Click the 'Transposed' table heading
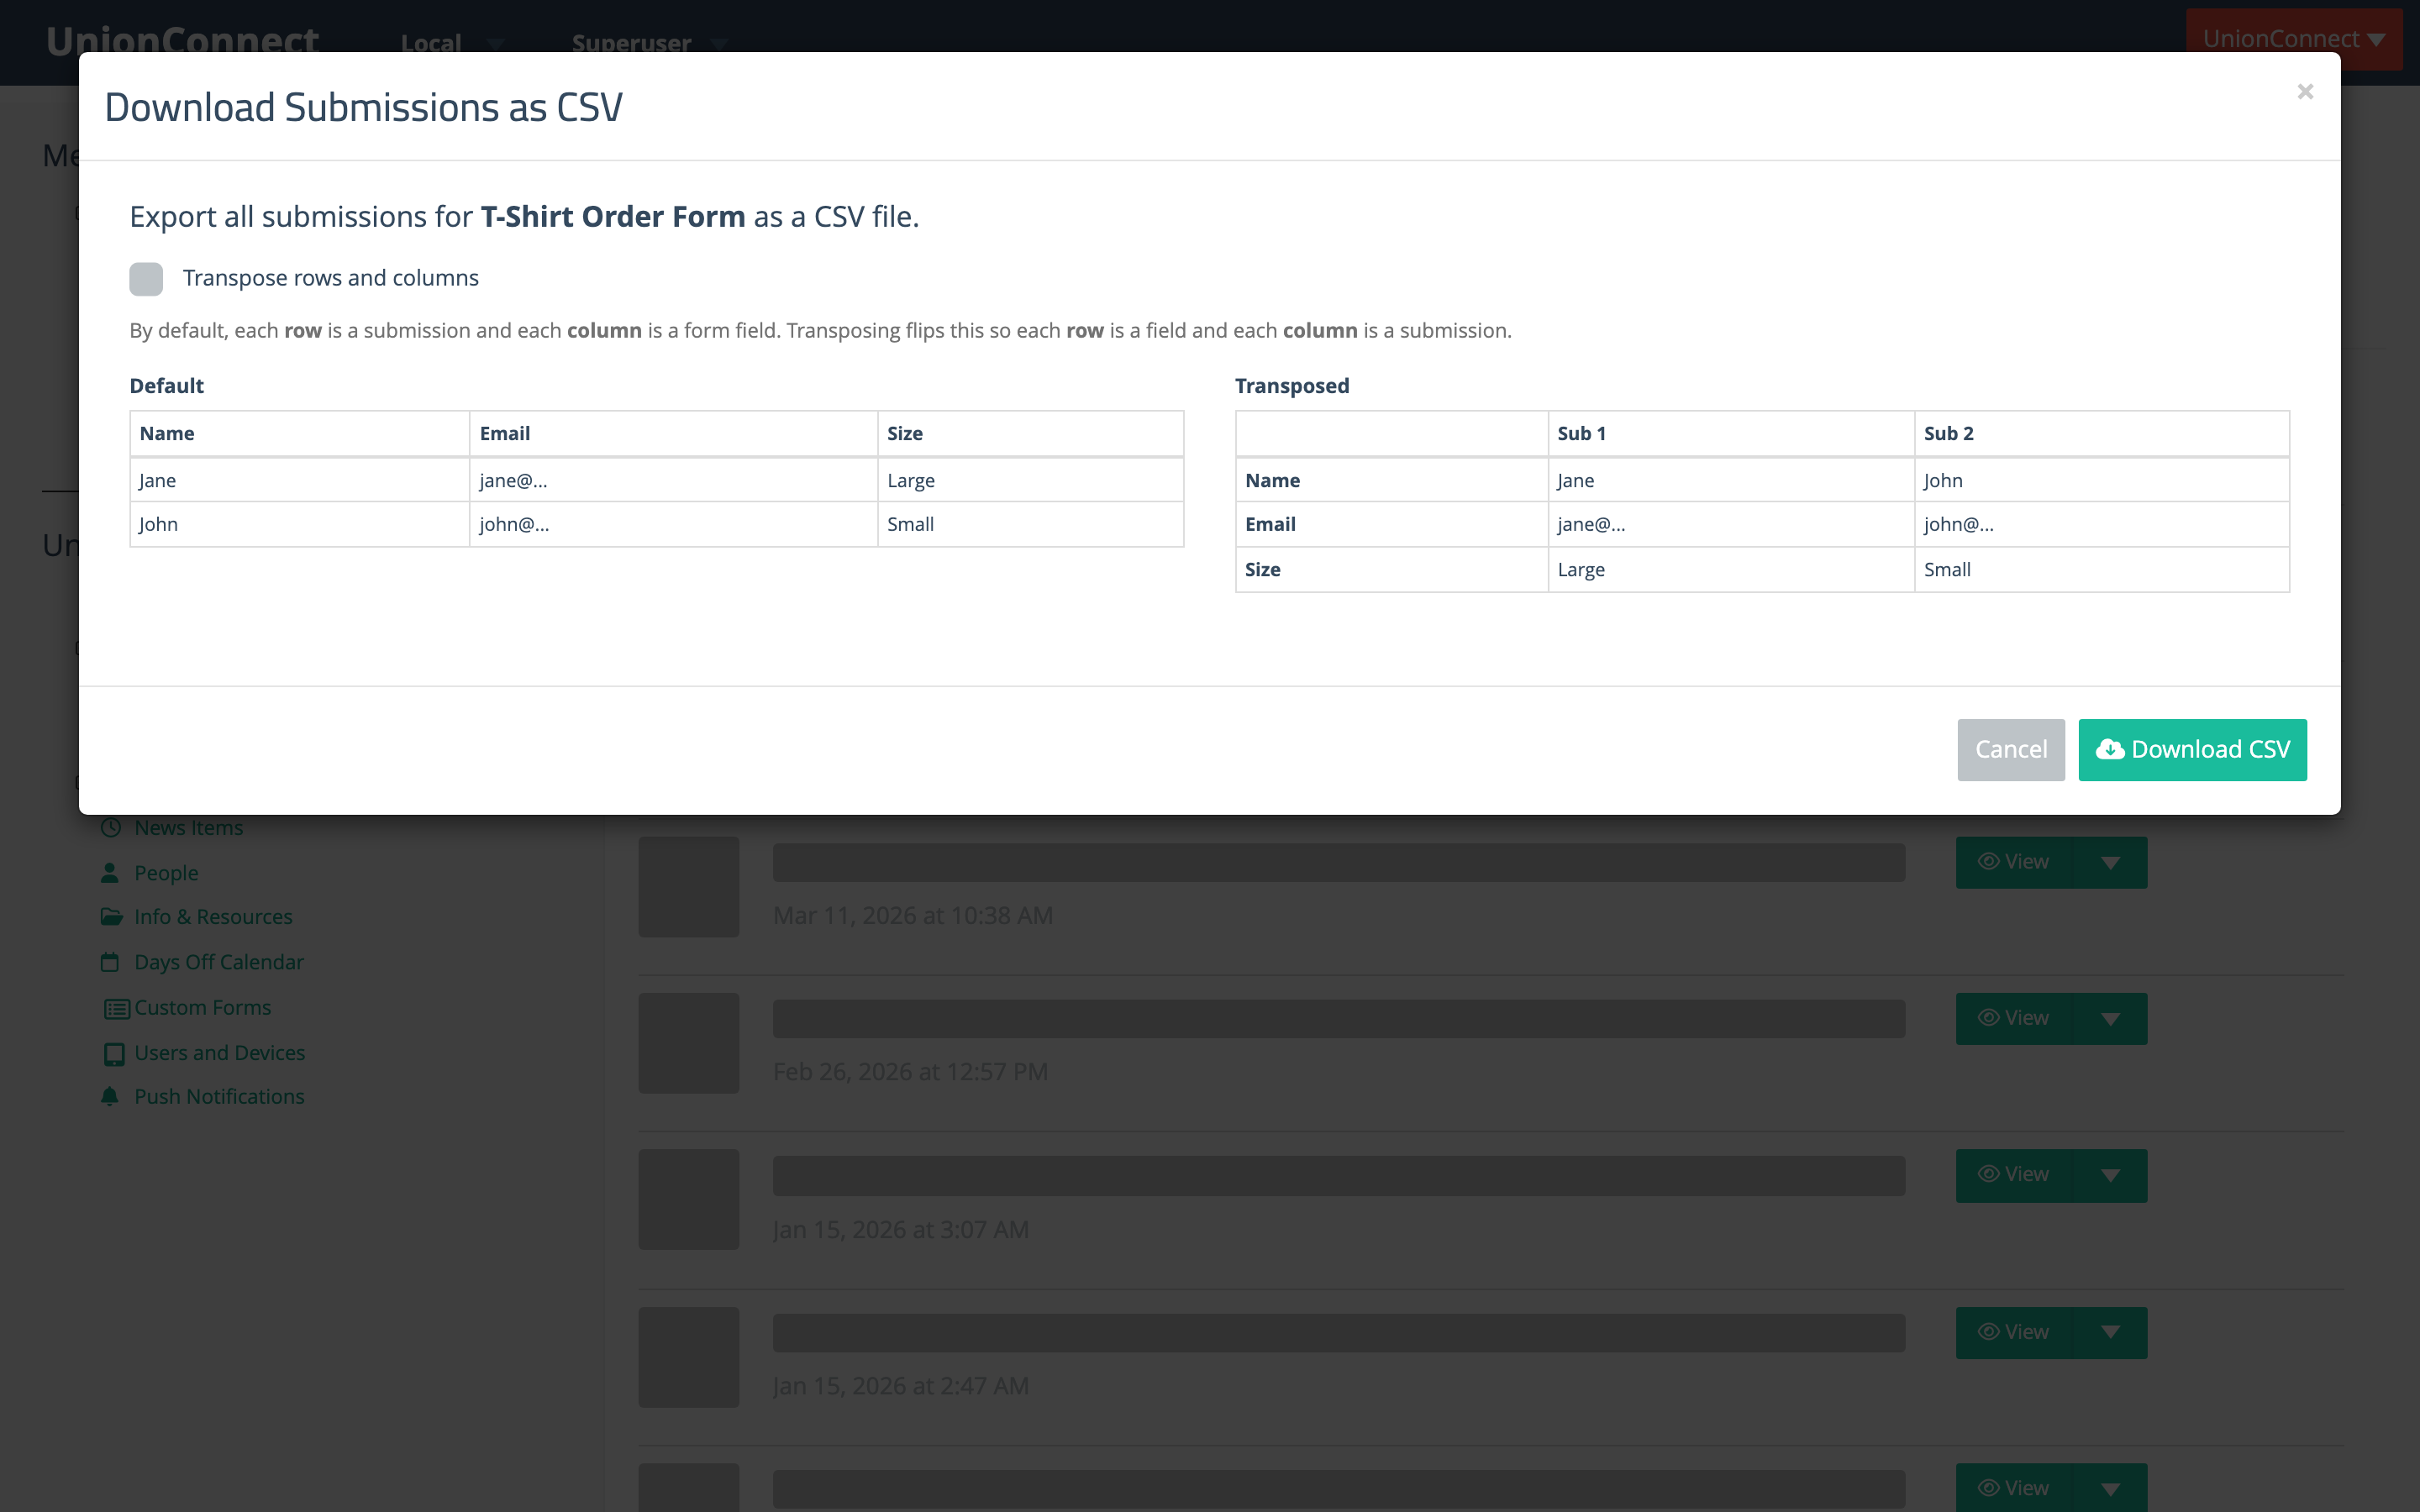This screenshot has width=2420, height=1512. click(1292, 386)
